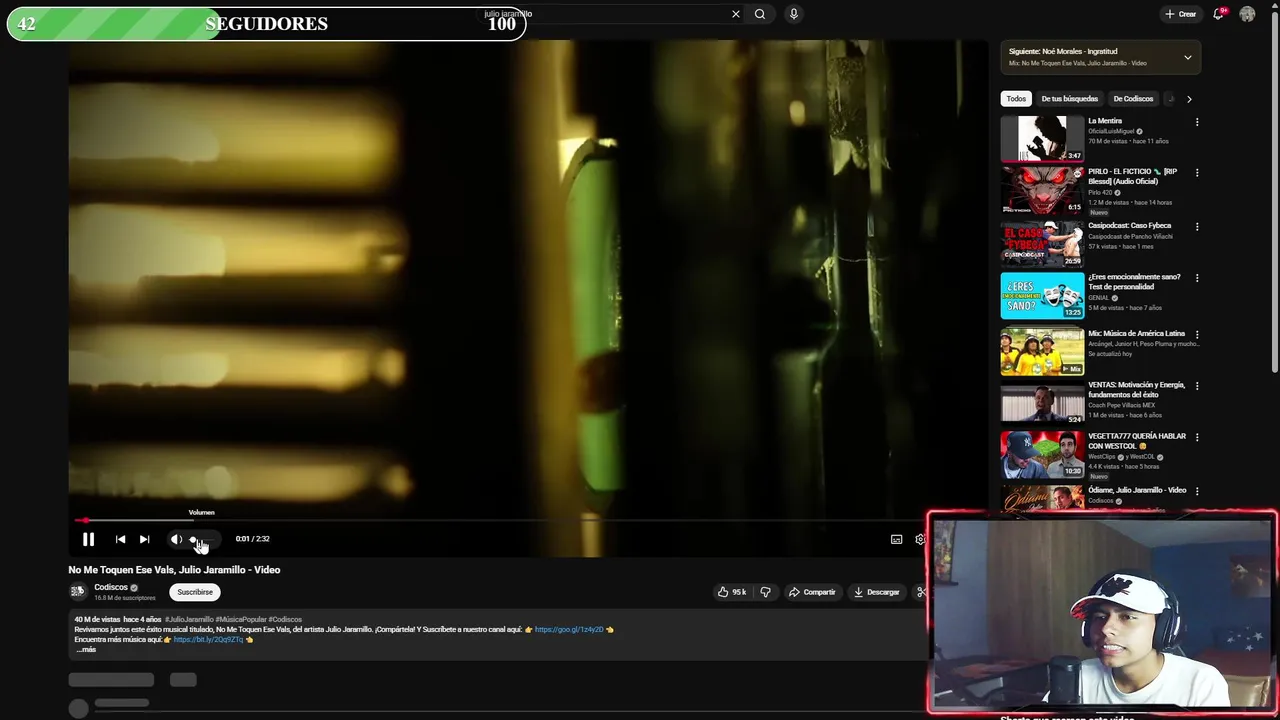Click the #MúsicaPopular hashtag
The image size is (1280, 720).
coord(241,619)
